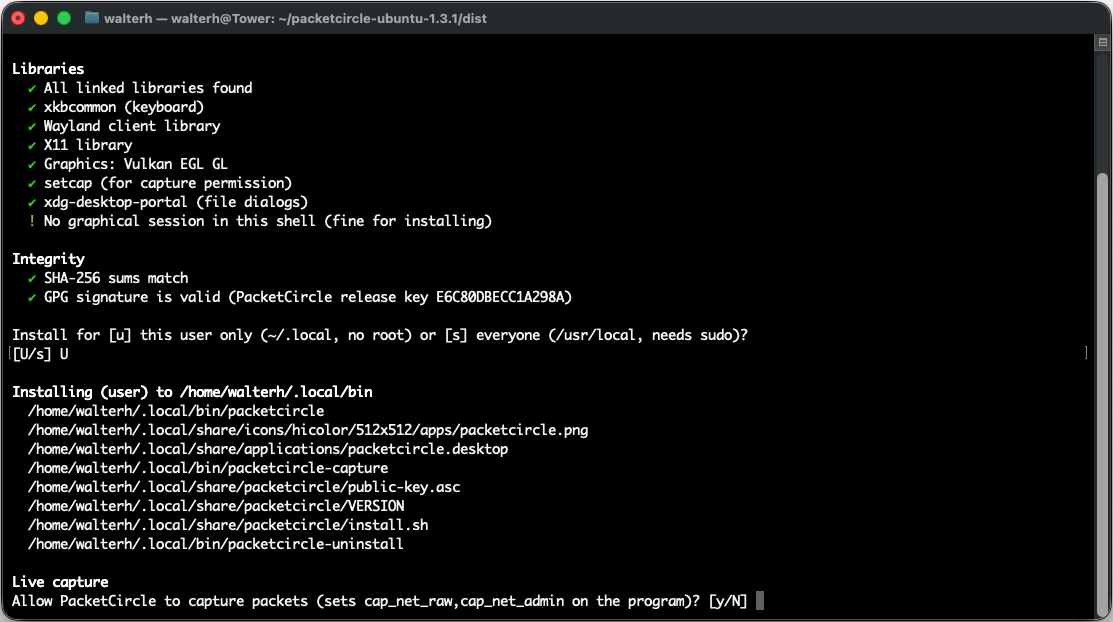Click the 'packetcircle.desktop' path line
Image resolution: width=1113 pixels, height=622 pixels.
point(268,449)
